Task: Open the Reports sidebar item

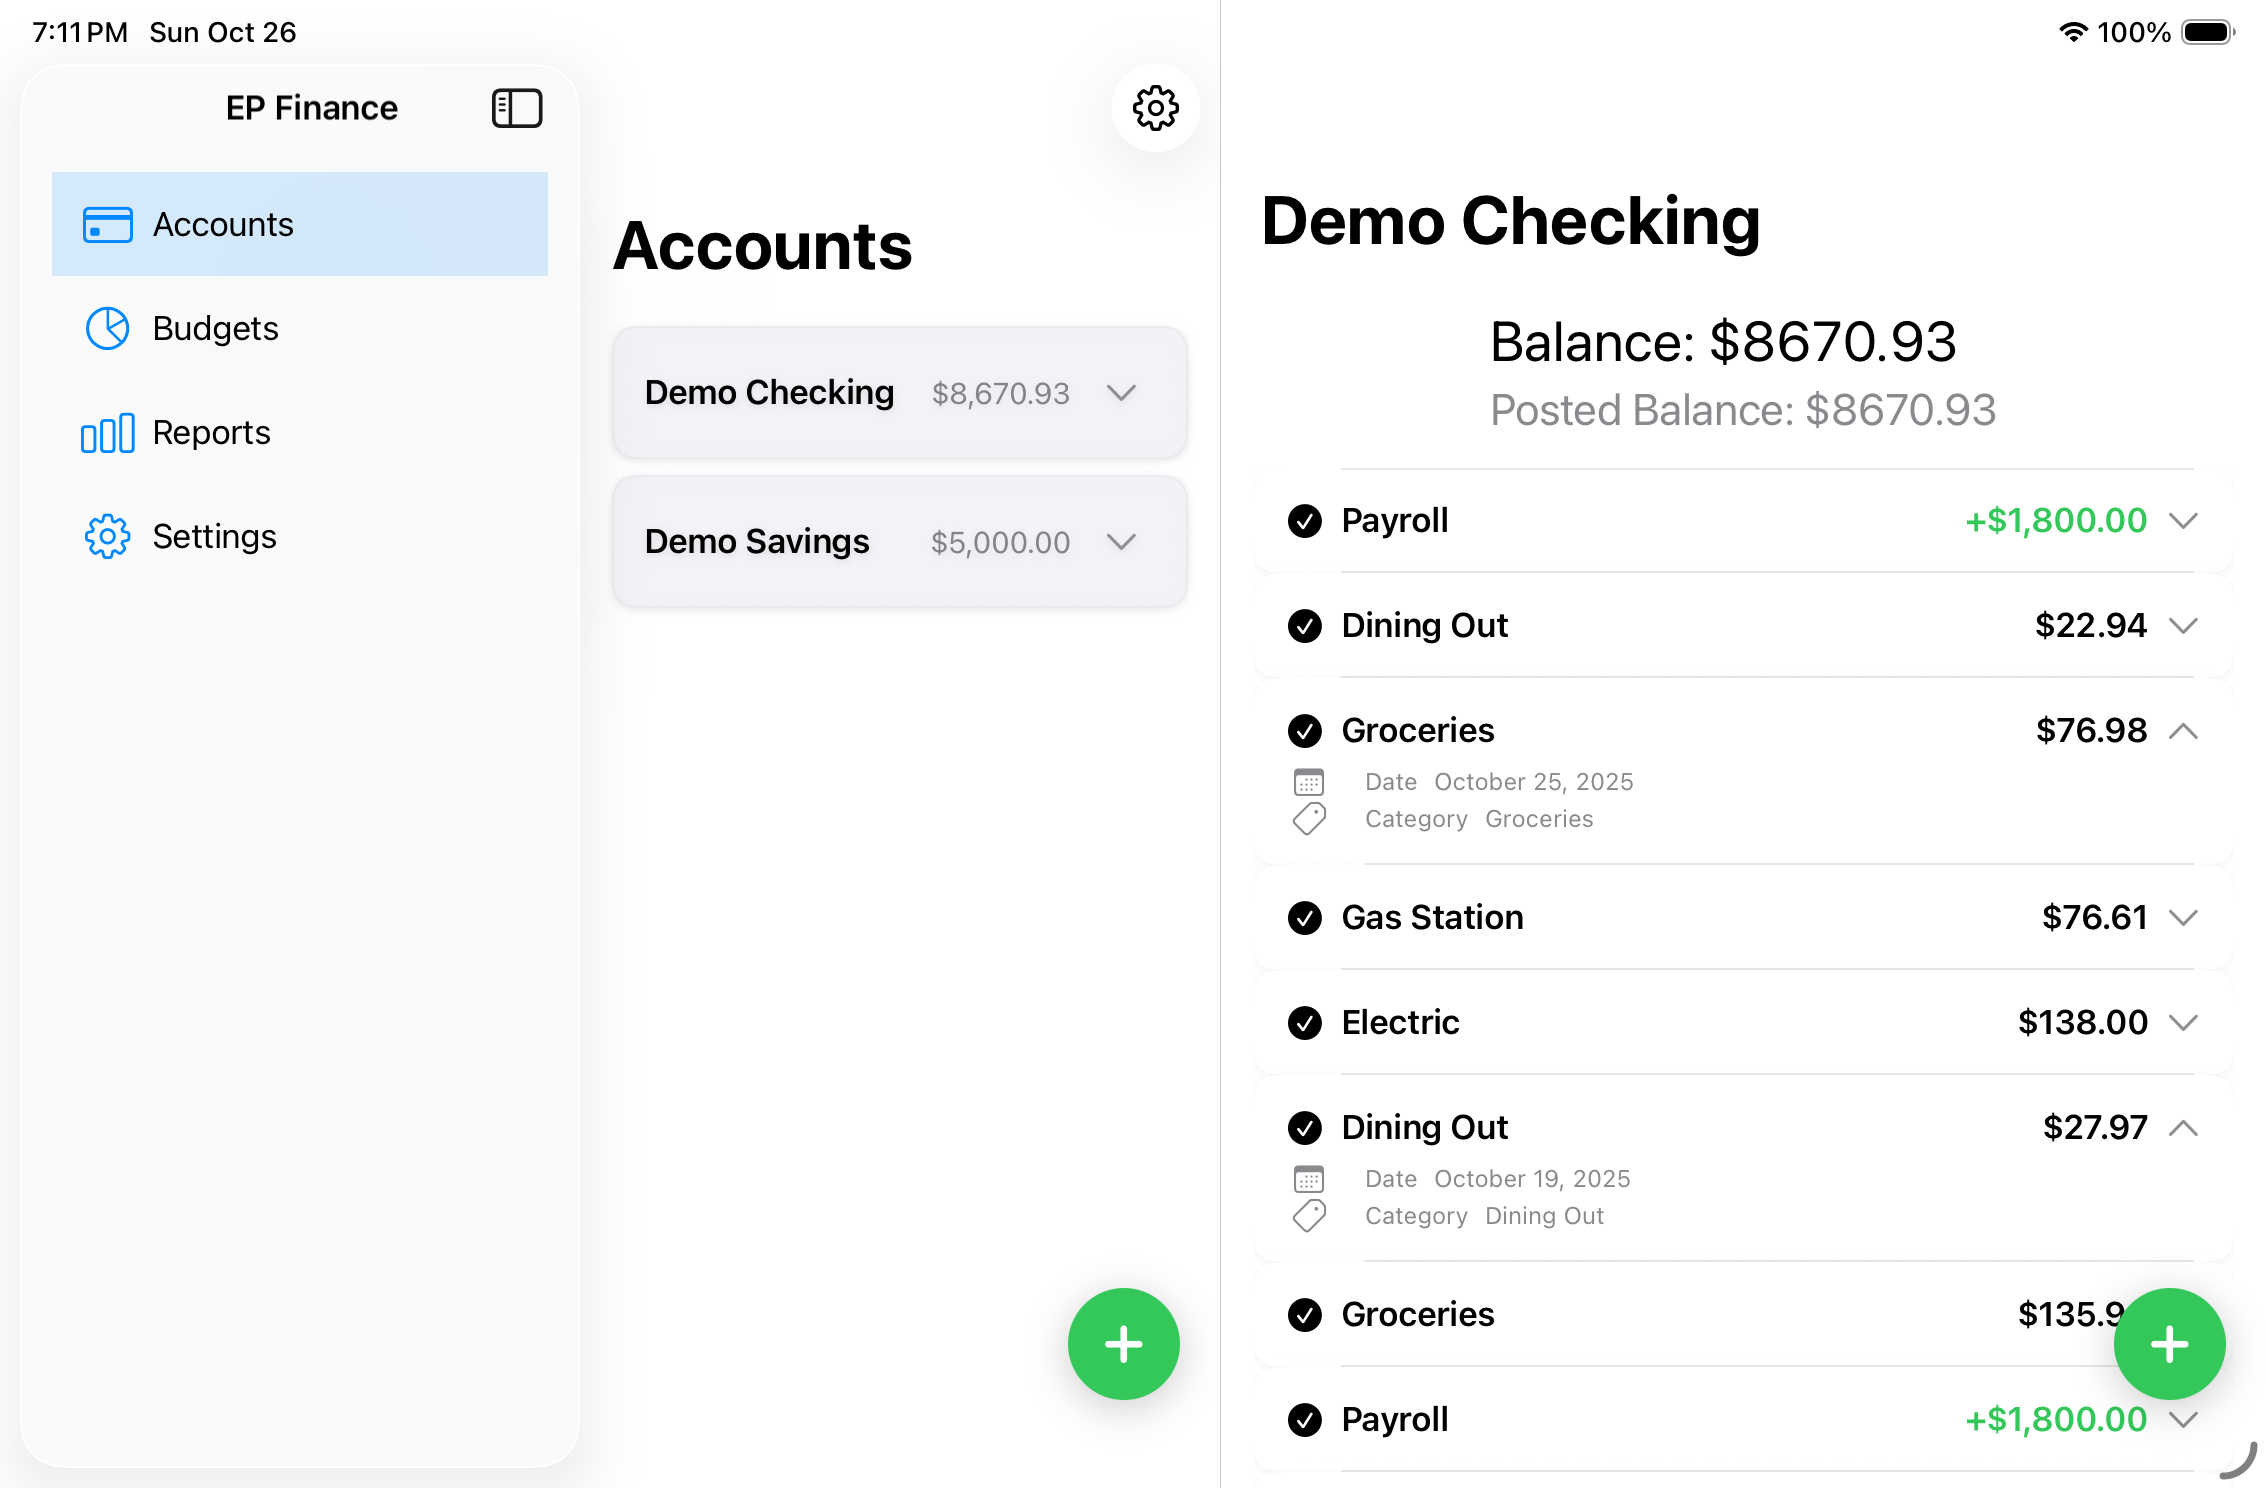Action: (211, 433)
